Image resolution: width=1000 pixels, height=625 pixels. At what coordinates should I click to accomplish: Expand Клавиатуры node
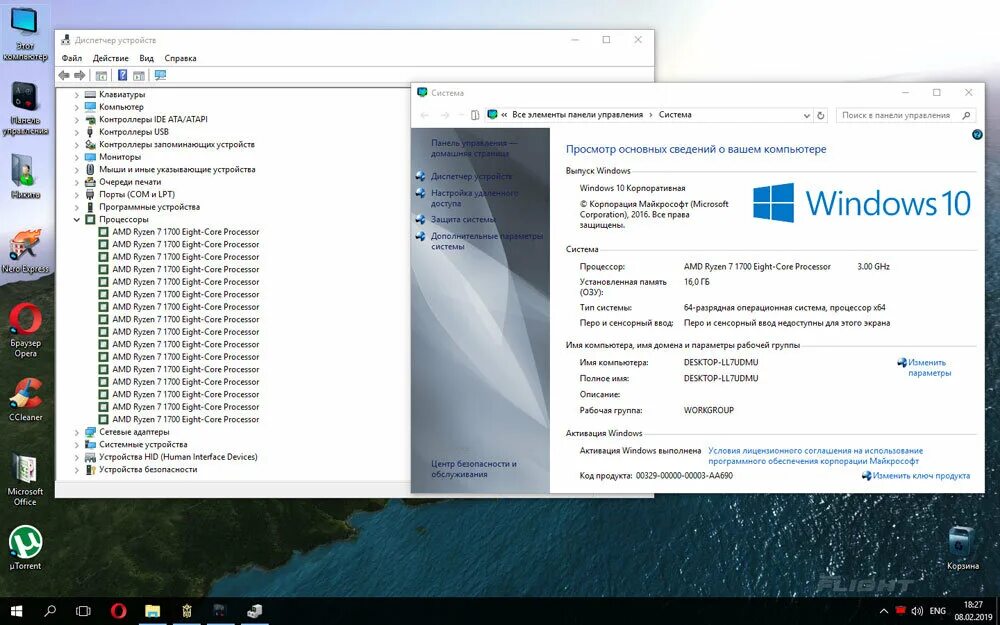pos(77,94)
